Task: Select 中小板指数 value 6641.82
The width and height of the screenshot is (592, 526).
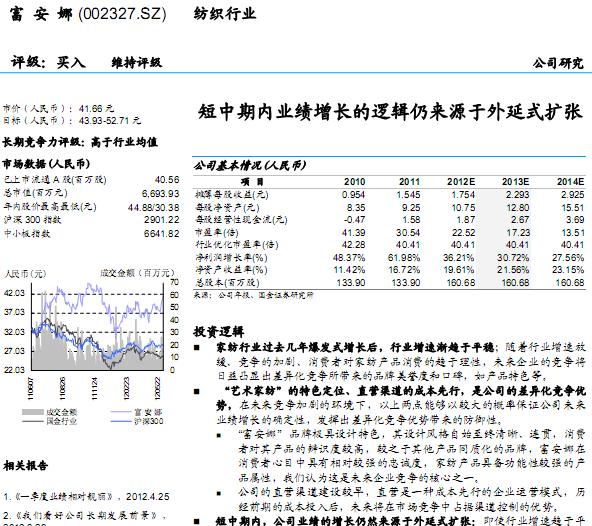Action: (x=162, y=234)
